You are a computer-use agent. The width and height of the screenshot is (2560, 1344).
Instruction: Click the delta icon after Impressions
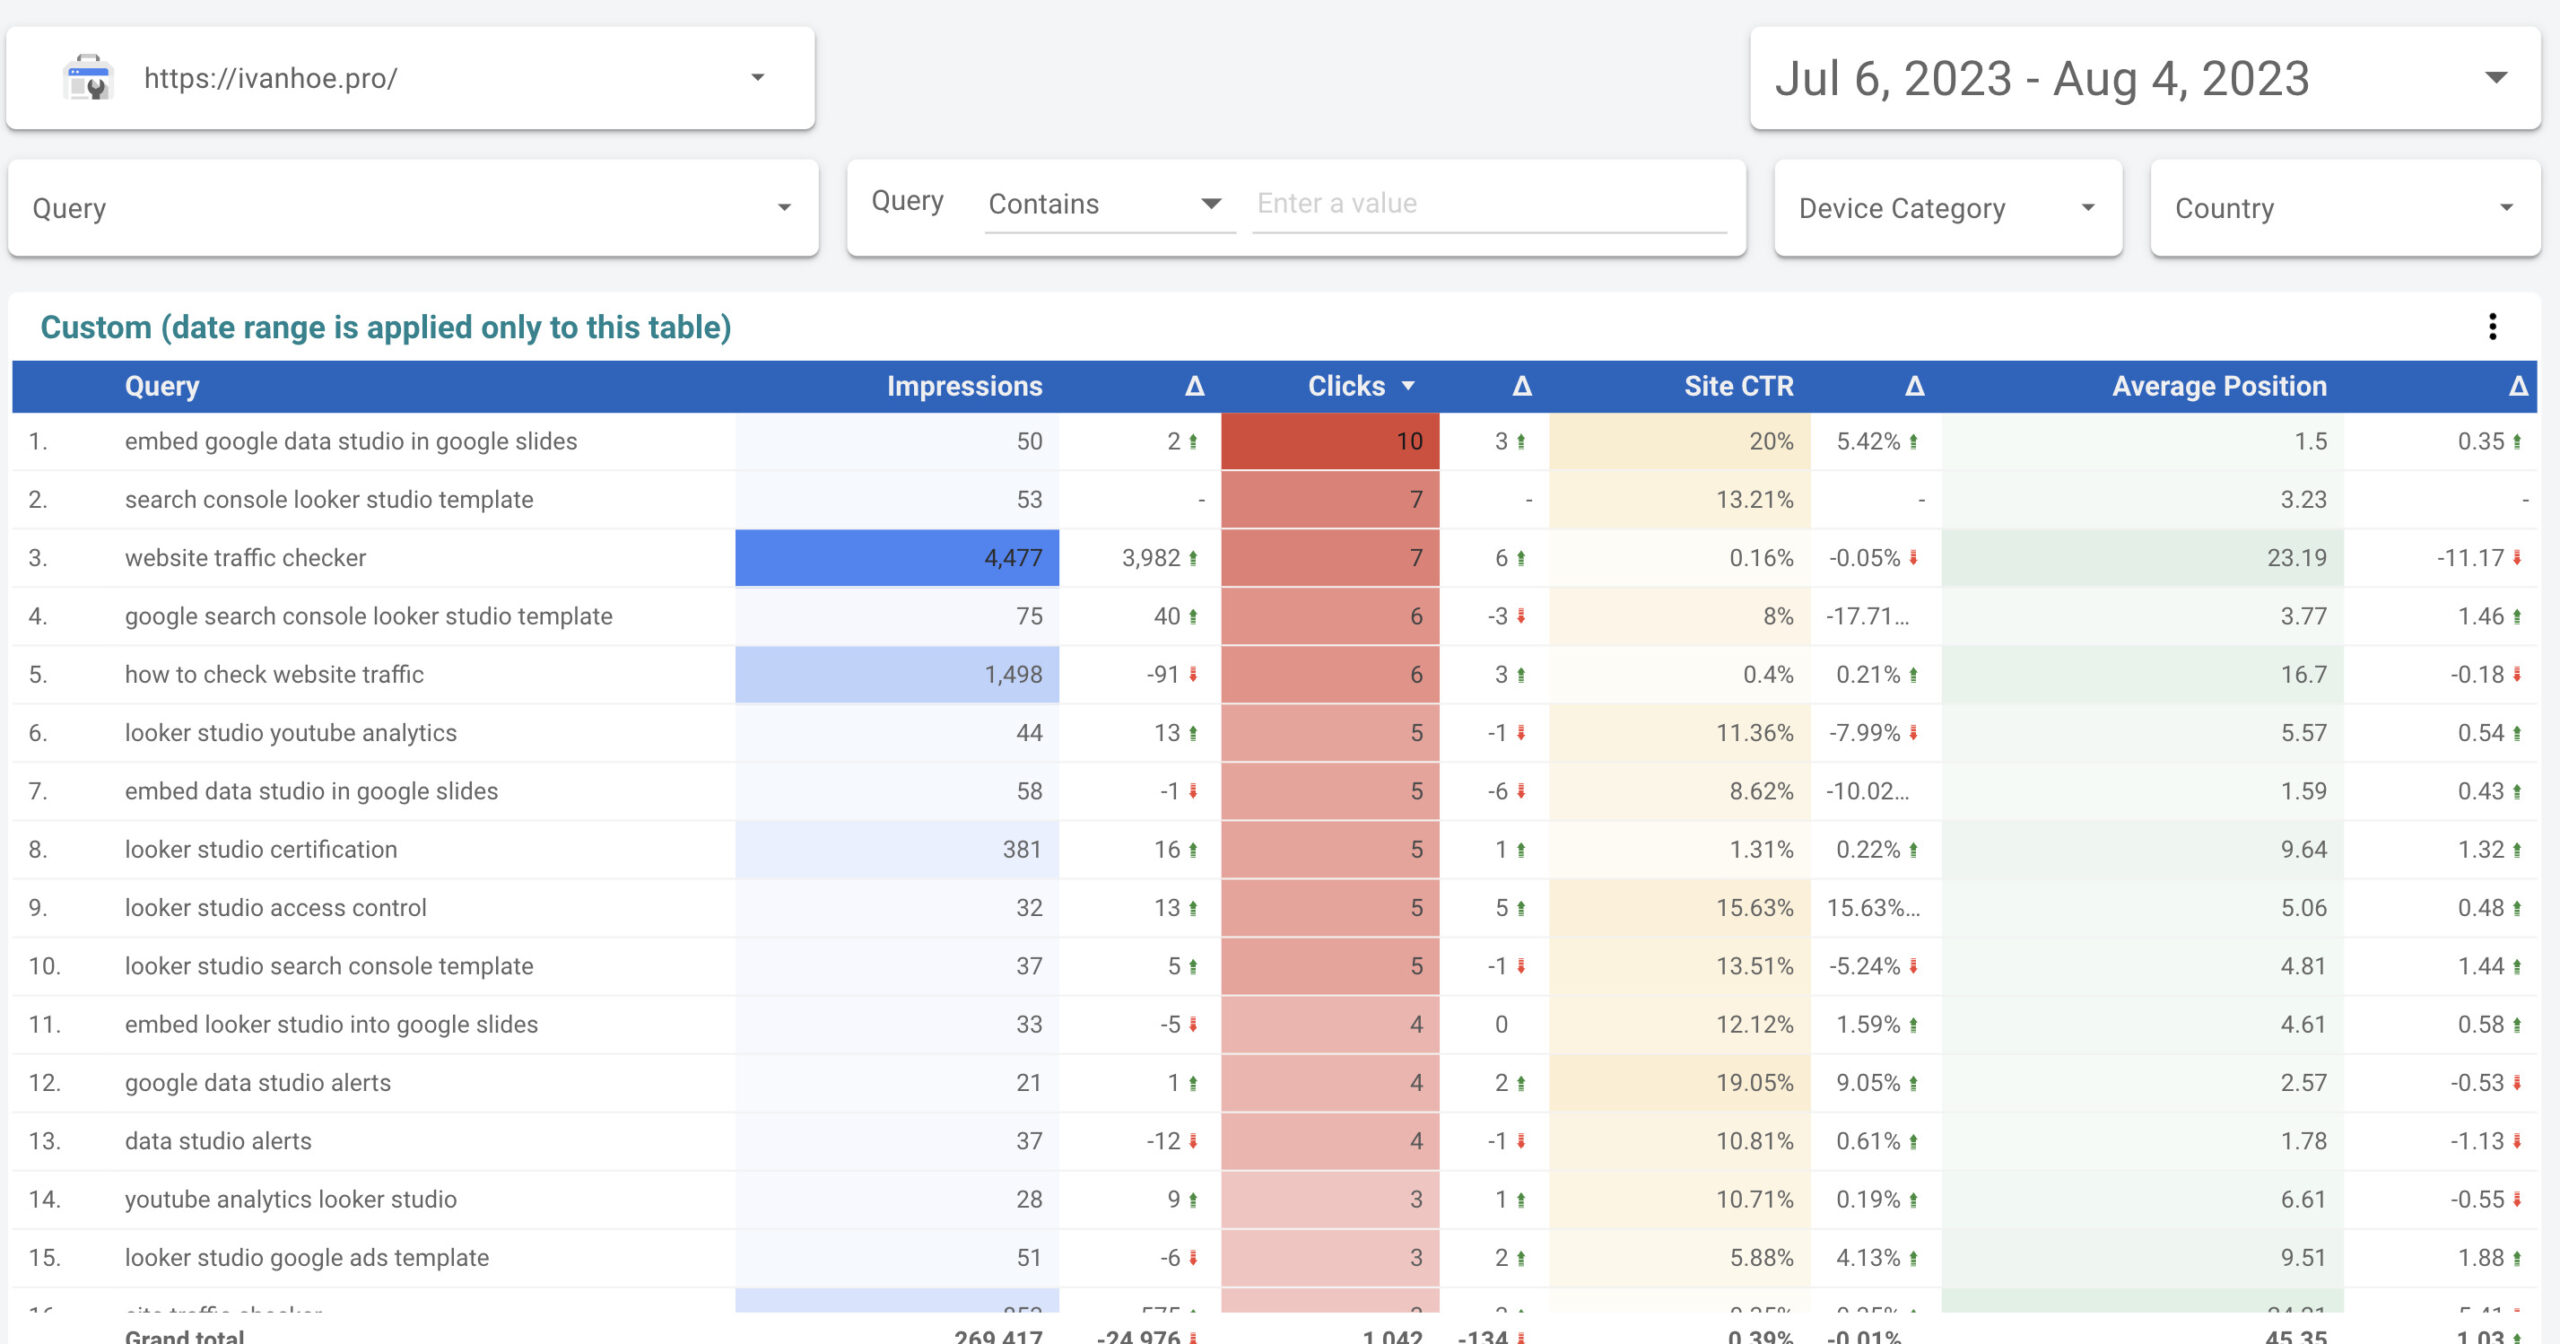click(1194, 386)
